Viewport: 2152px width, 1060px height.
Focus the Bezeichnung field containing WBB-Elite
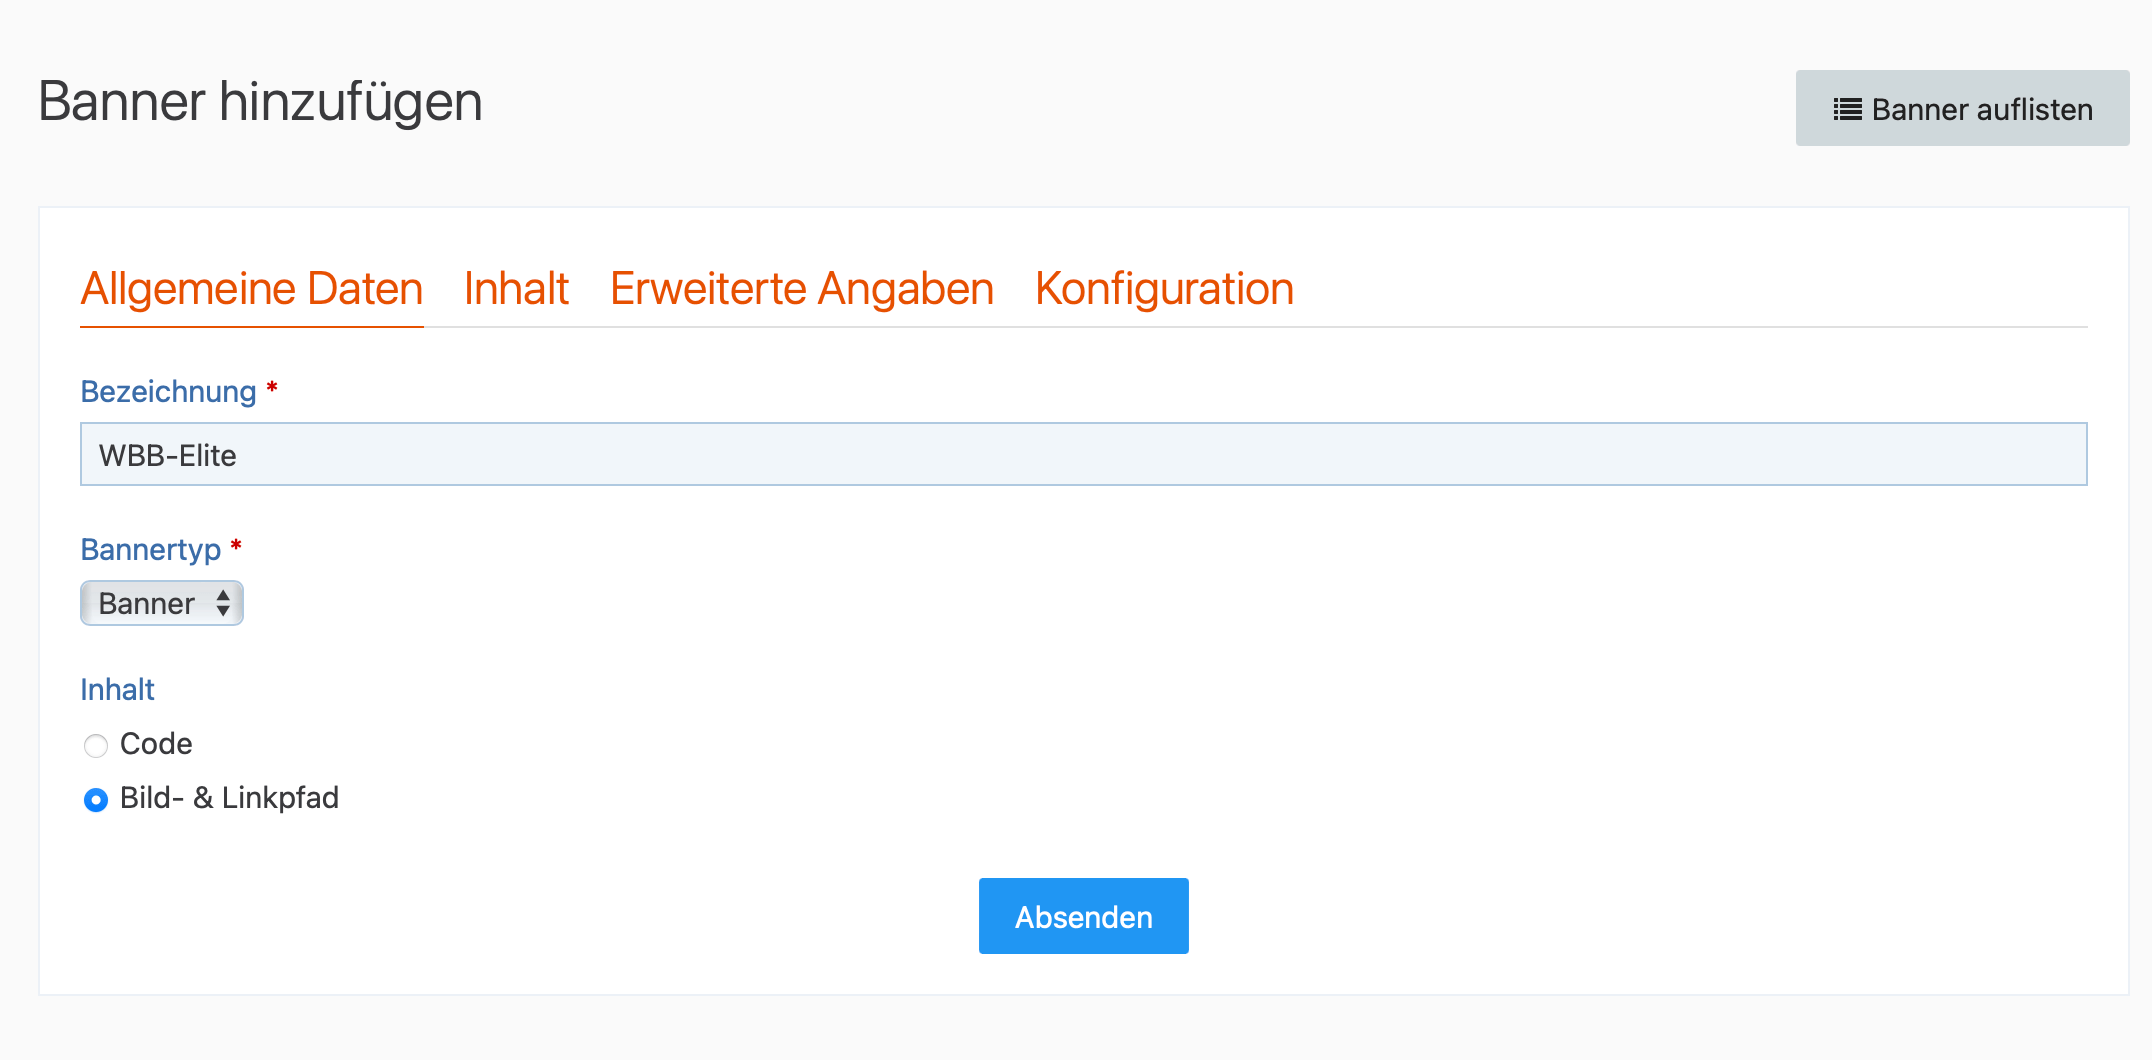(x=1084, y=454)
